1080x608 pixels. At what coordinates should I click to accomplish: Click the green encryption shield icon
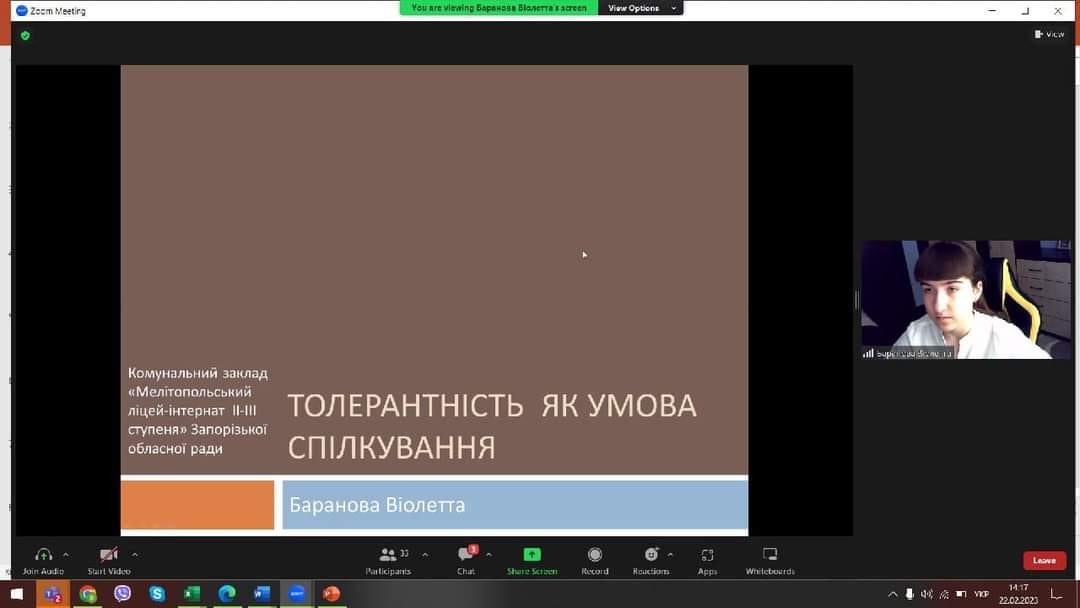(25, 35)
